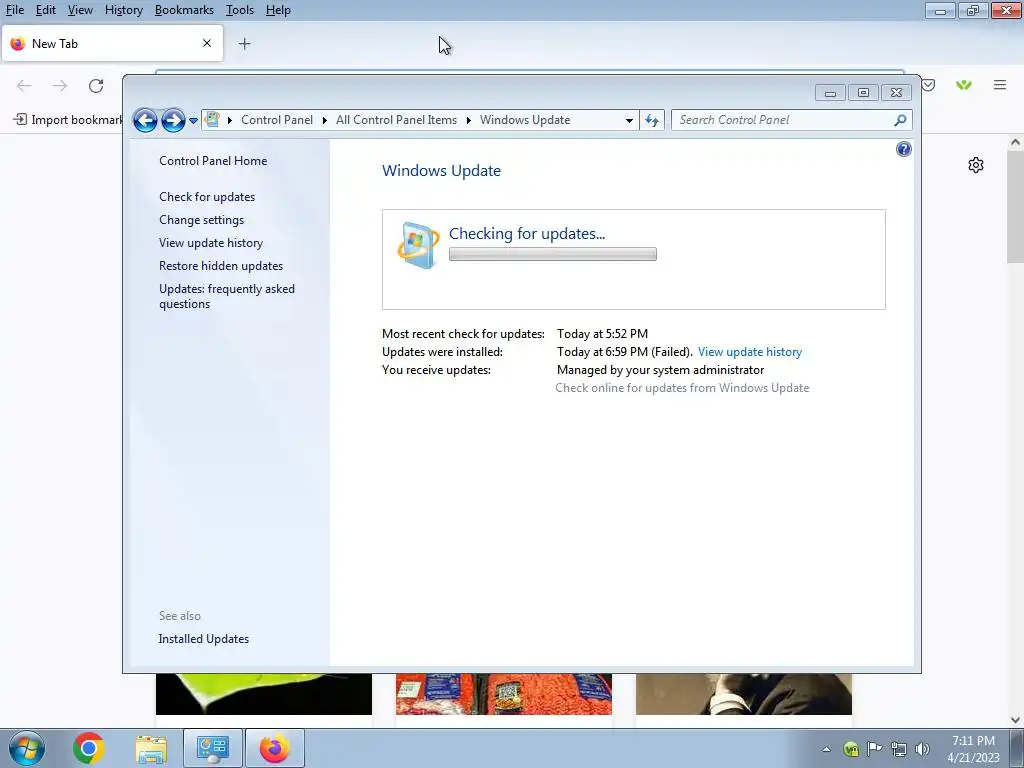Open Updates: frequently asked questions link
Viewport: 1024px width, 768px height.
click(x=227, y=296)
